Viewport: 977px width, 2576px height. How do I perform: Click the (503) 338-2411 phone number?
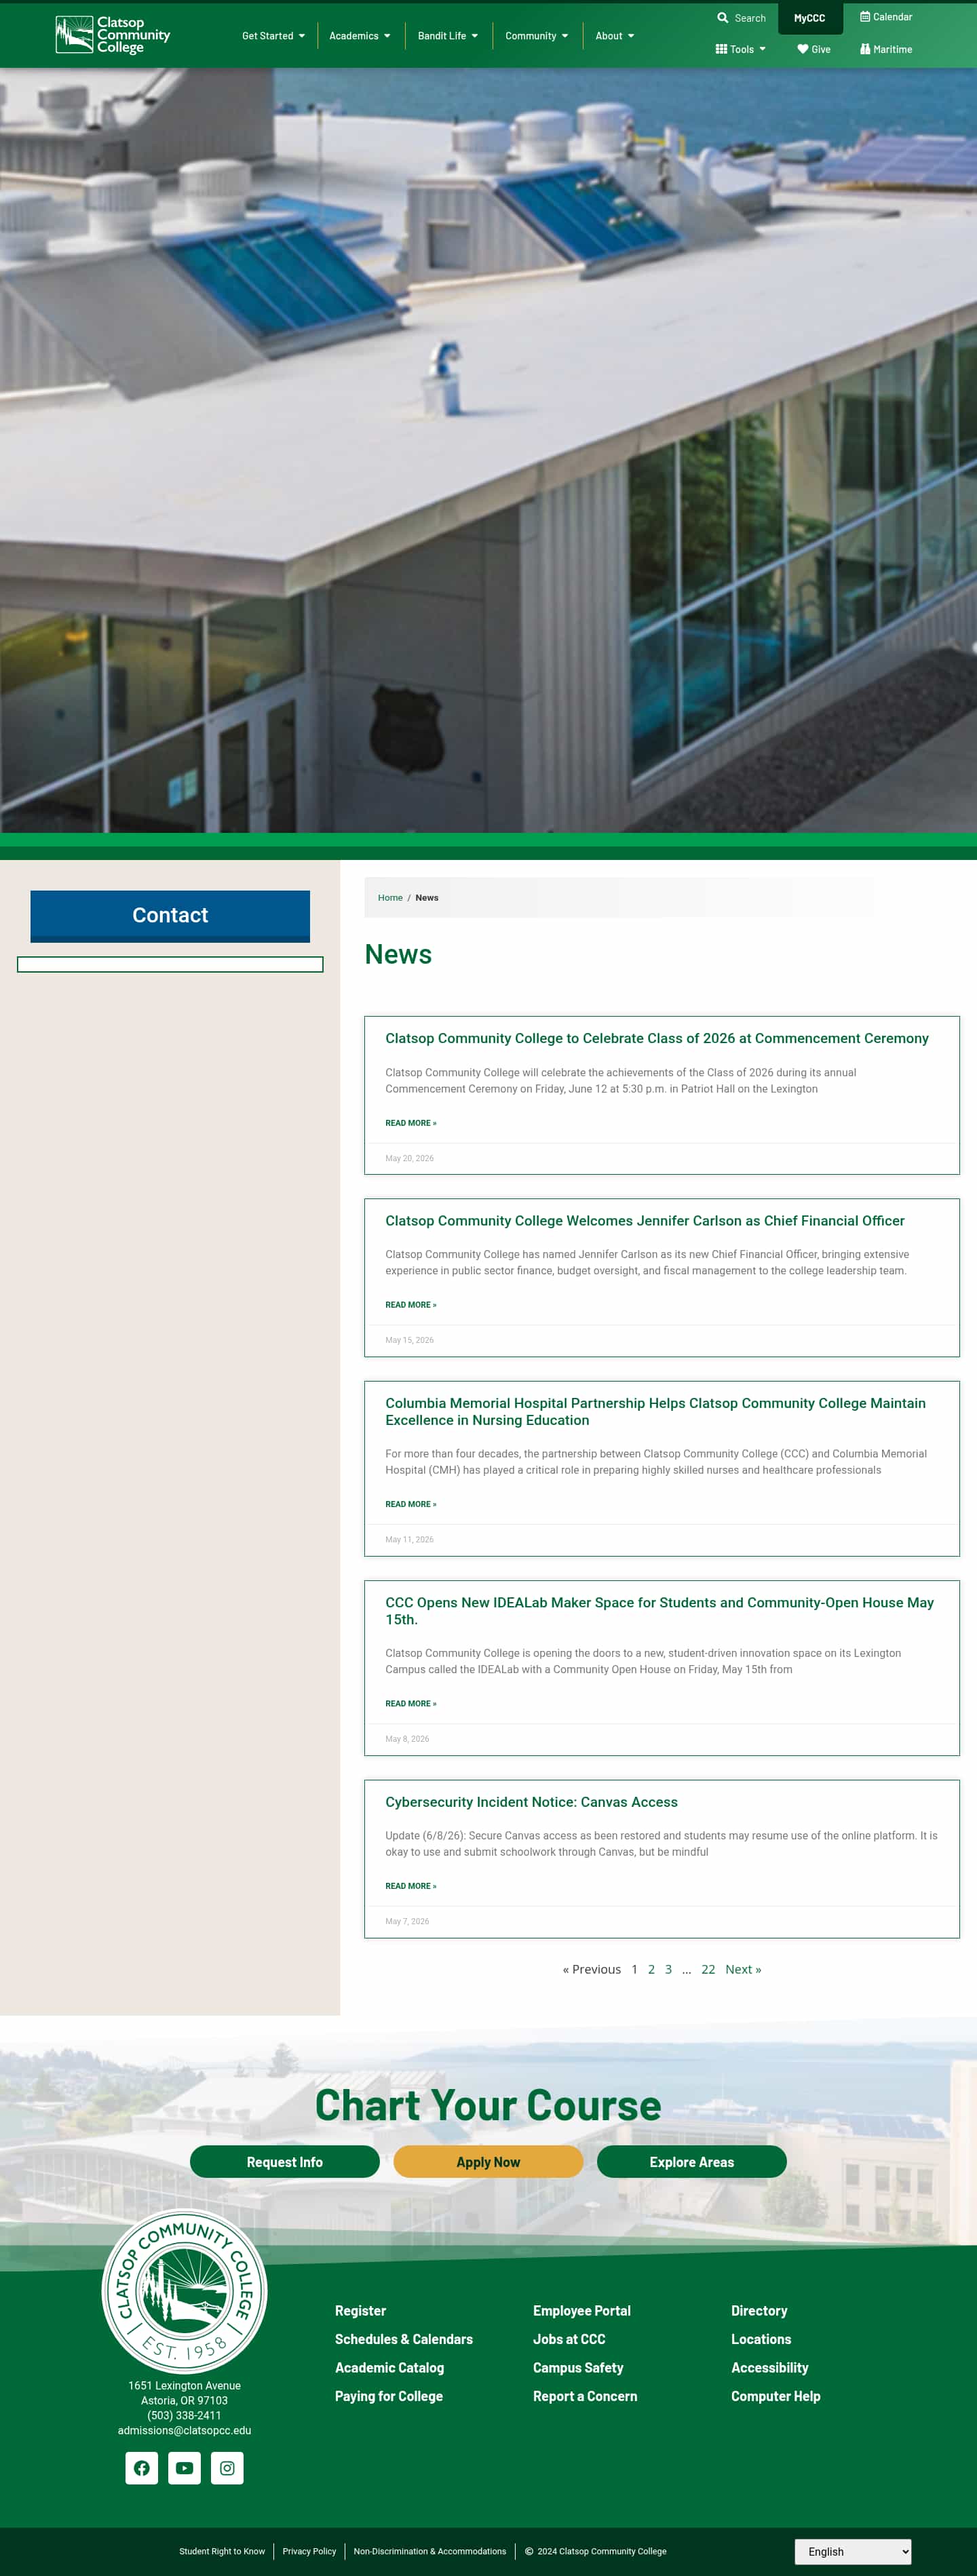(x=184, y=2416)
